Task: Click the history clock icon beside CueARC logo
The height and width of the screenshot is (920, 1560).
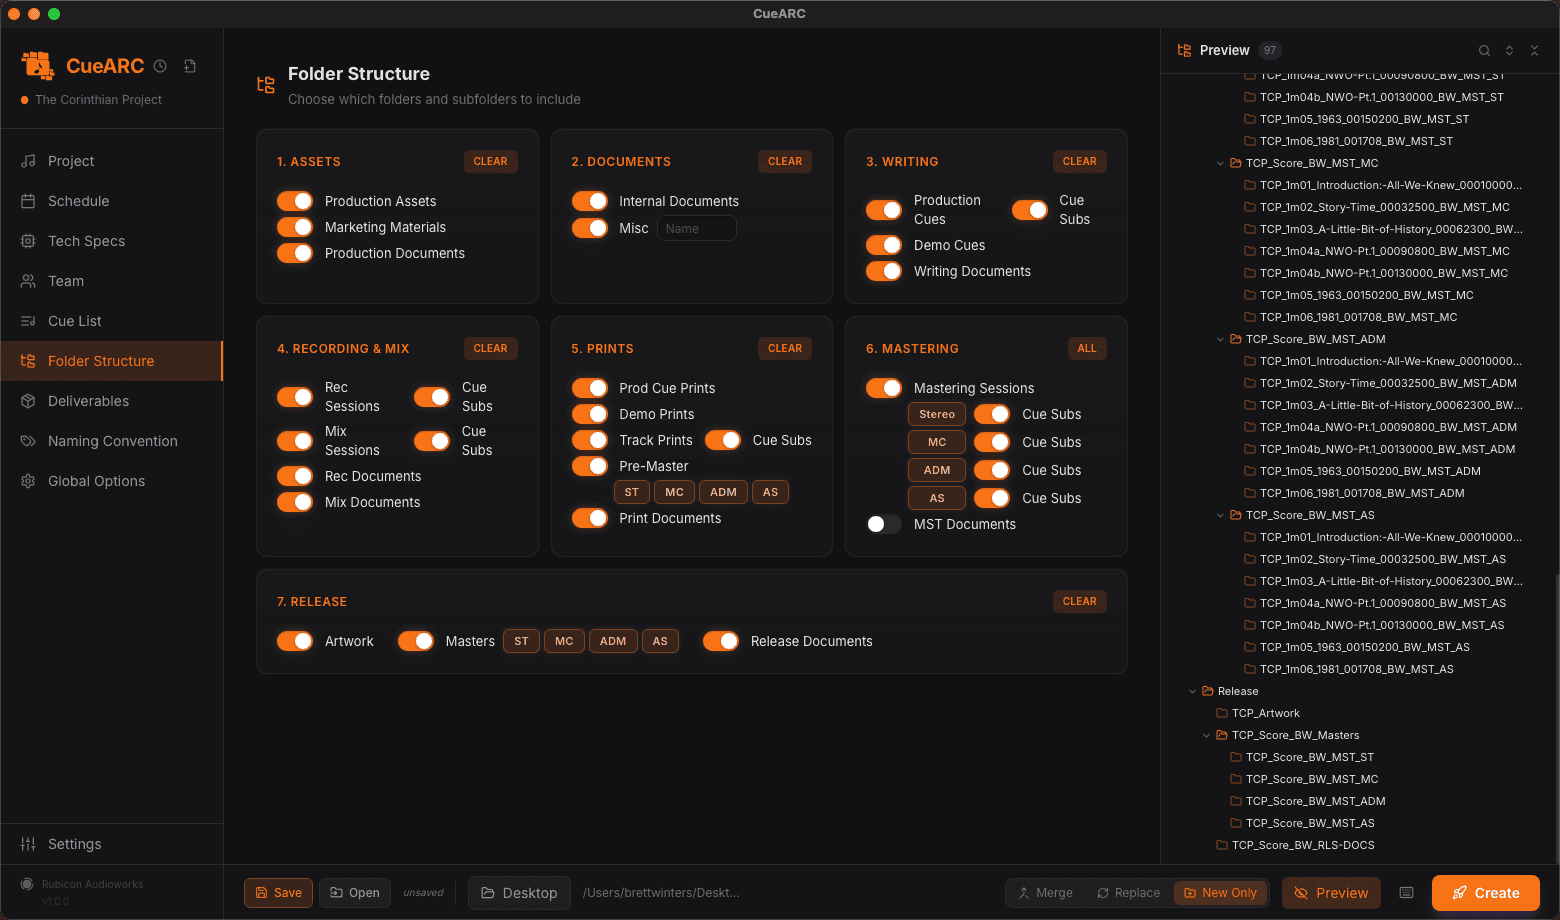Action: click(x=160, y=66)
